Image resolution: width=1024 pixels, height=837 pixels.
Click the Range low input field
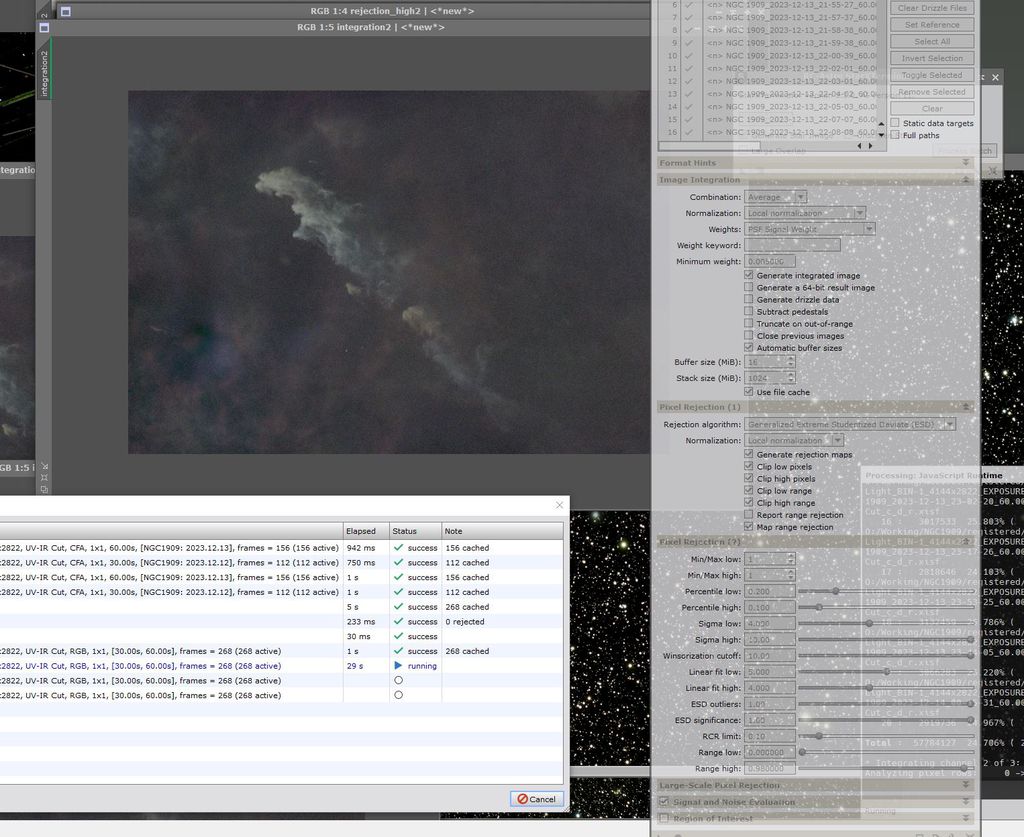tap(769, 752)
